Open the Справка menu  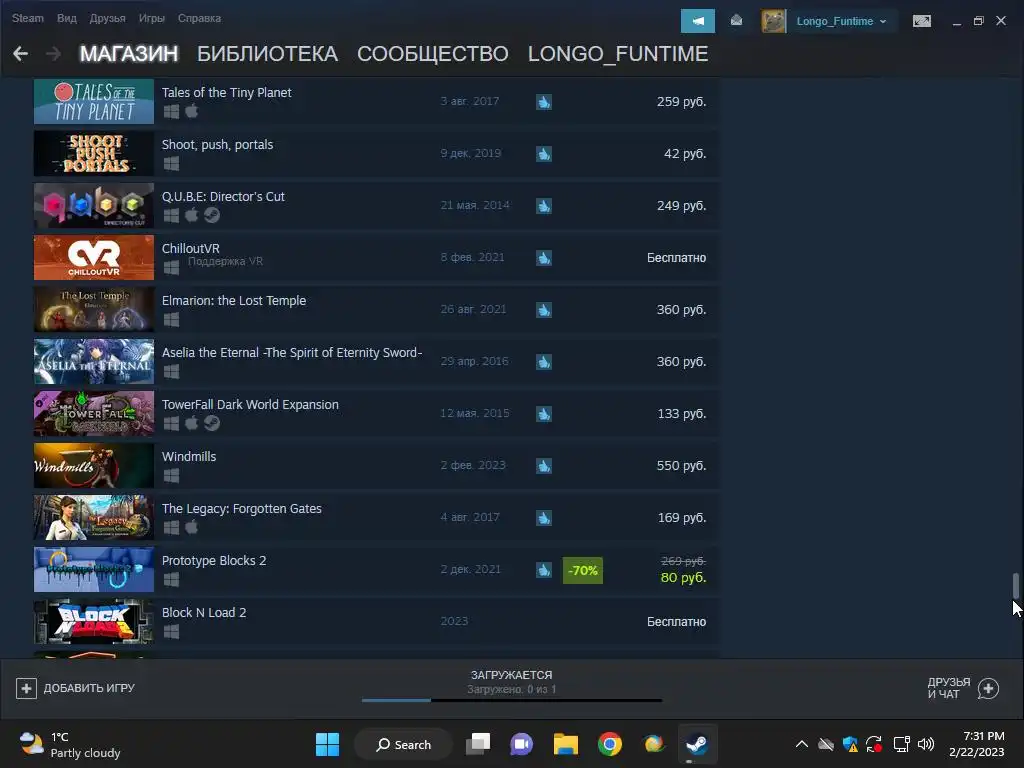coord(199,18)
